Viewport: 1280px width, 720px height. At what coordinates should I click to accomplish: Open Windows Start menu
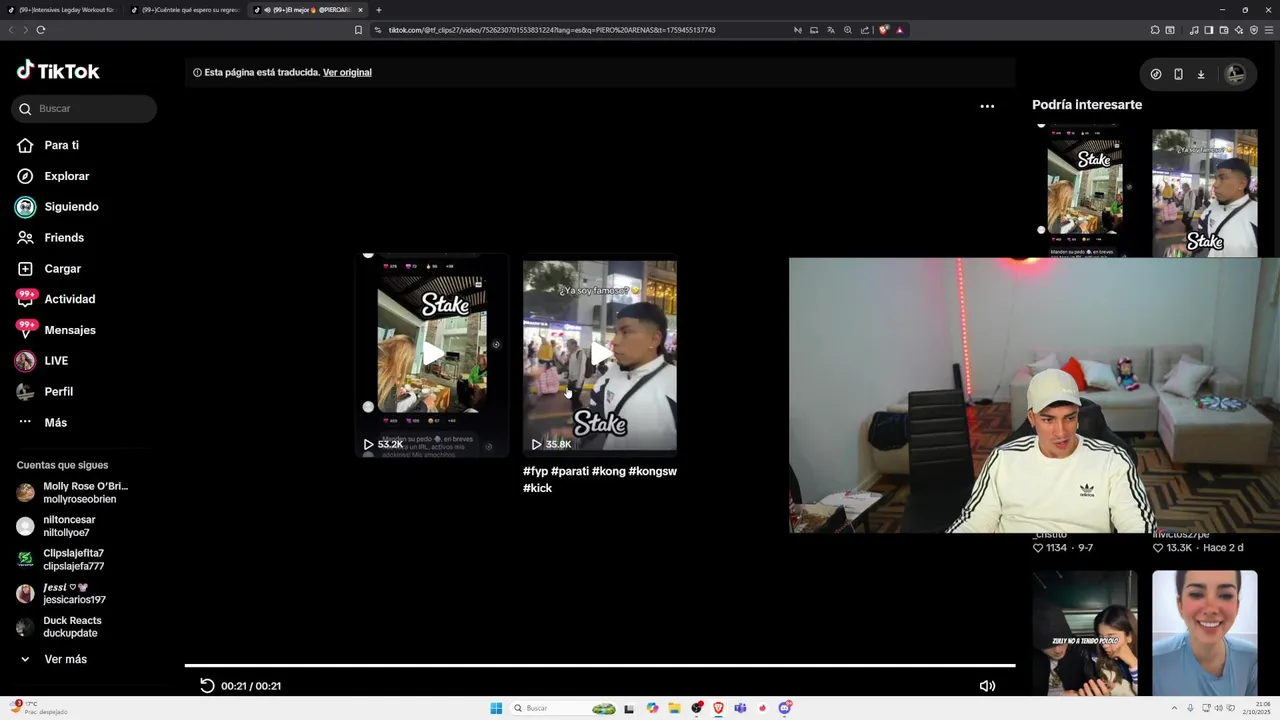coord(496,708)
